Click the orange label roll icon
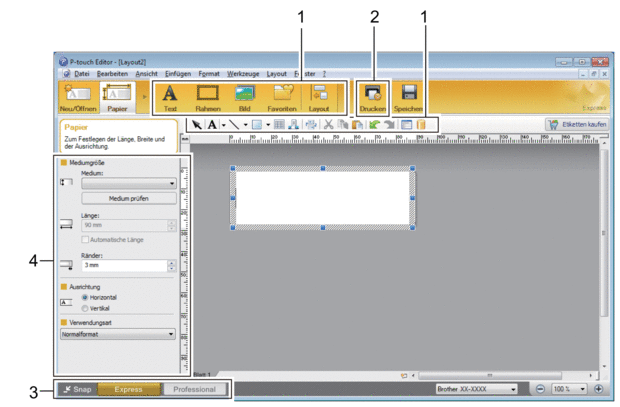620x407 pixels. pos(421,125)
